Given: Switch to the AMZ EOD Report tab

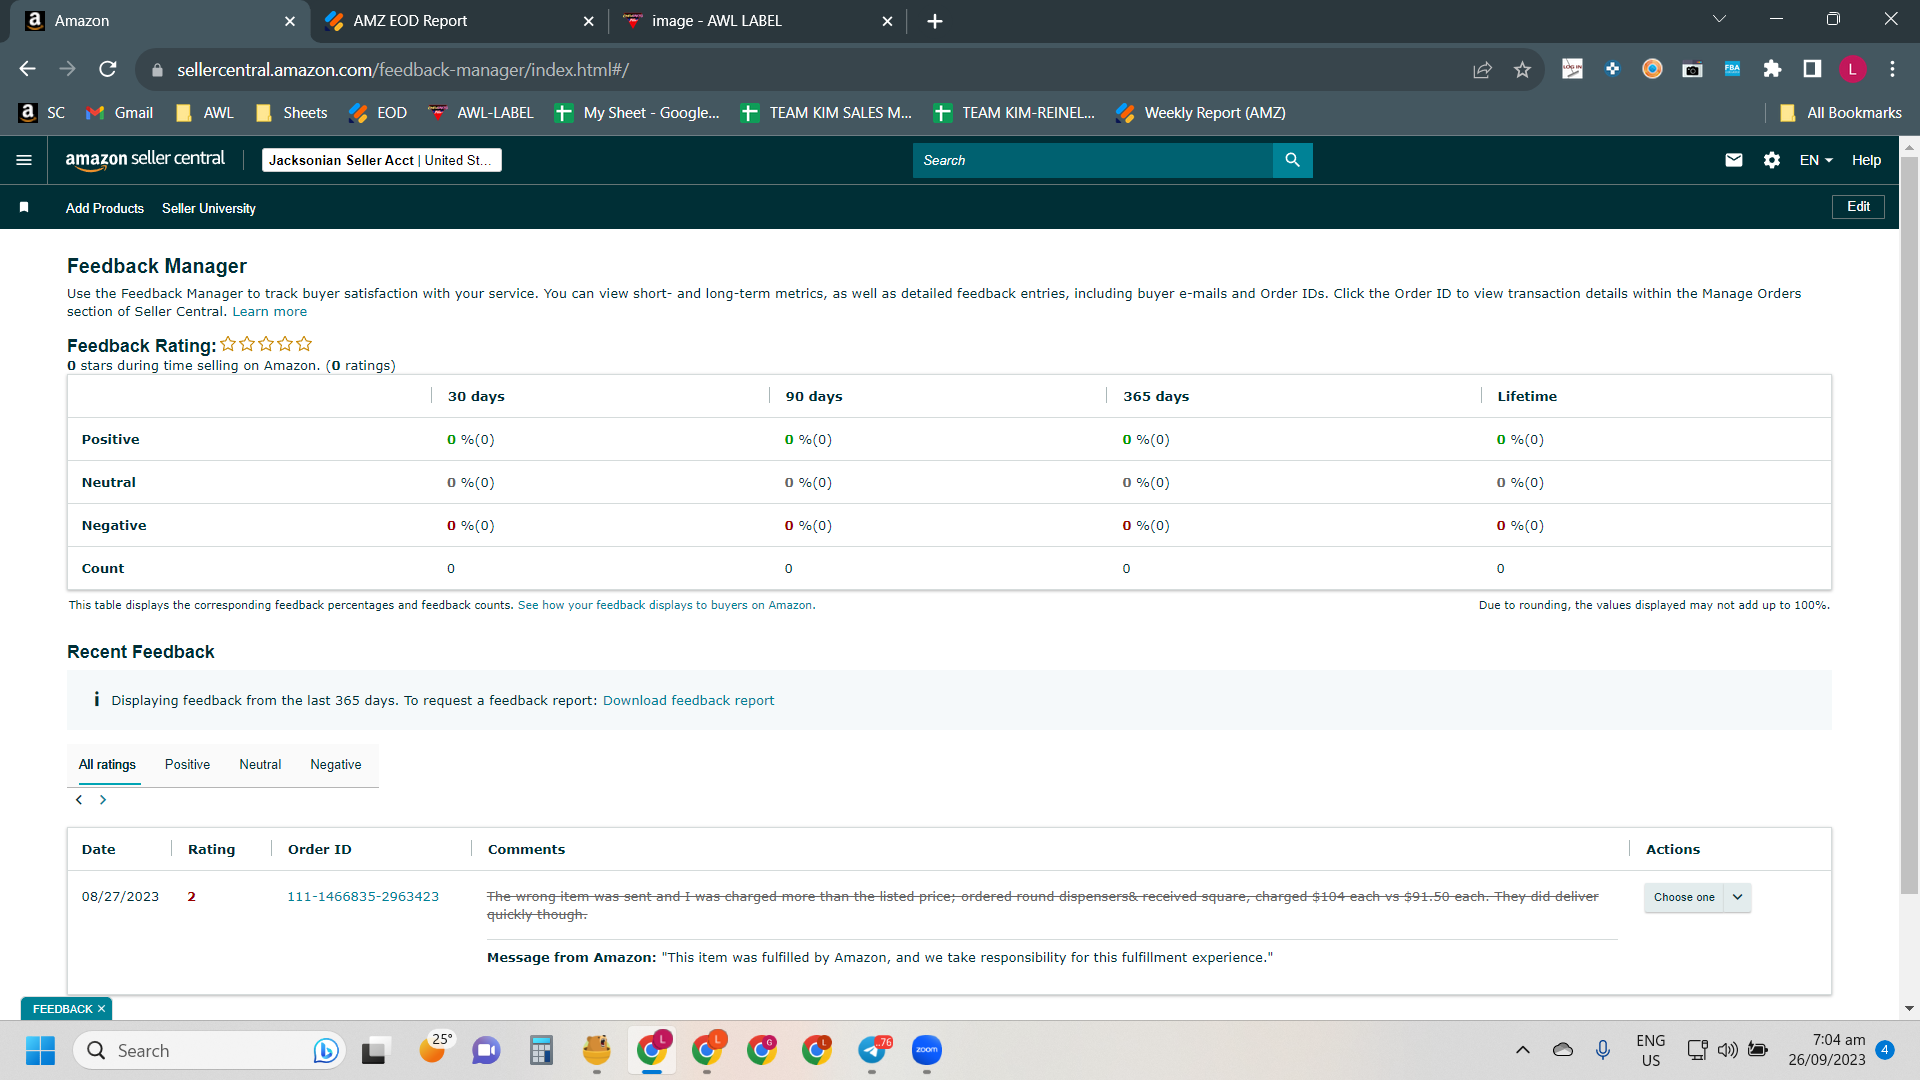Looking at the screenshot, I should pos(460,21).
